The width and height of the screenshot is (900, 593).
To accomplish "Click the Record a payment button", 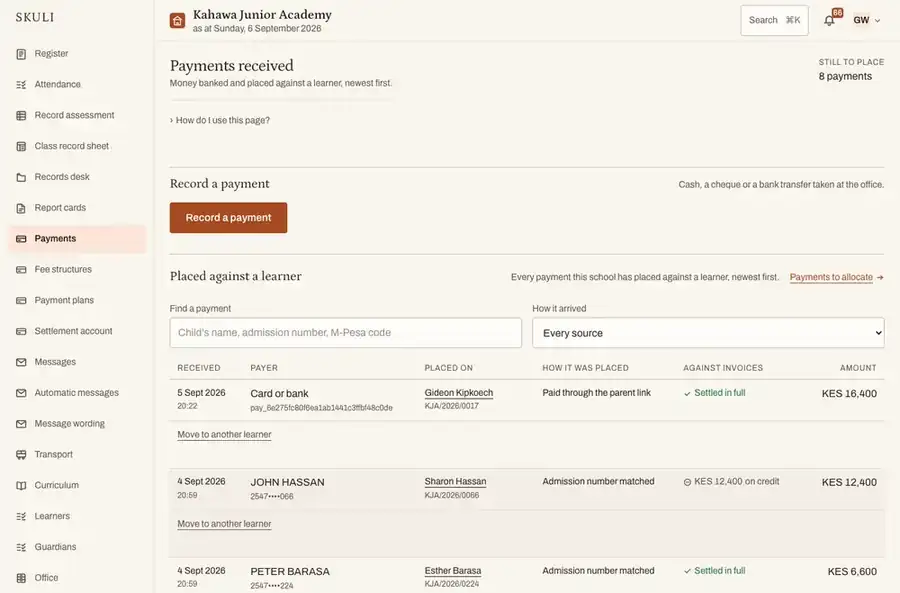I will point(228,218).
